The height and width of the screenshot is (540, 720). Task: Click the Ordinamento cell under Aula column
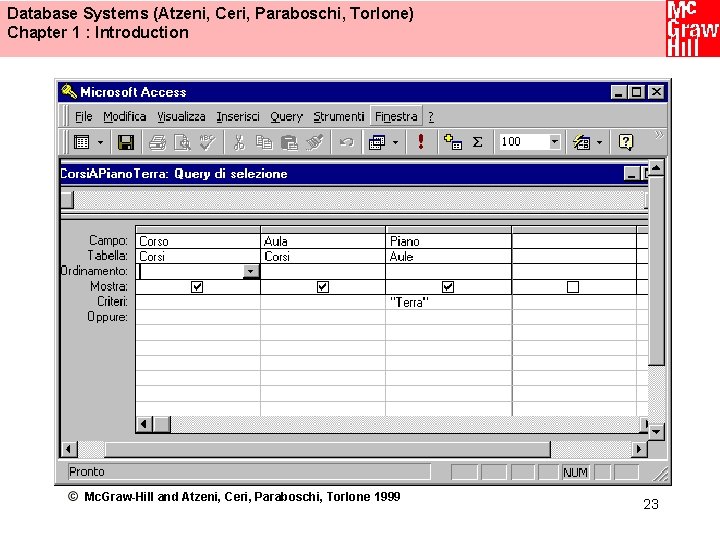pyautogui.click(x=323, y=271)
